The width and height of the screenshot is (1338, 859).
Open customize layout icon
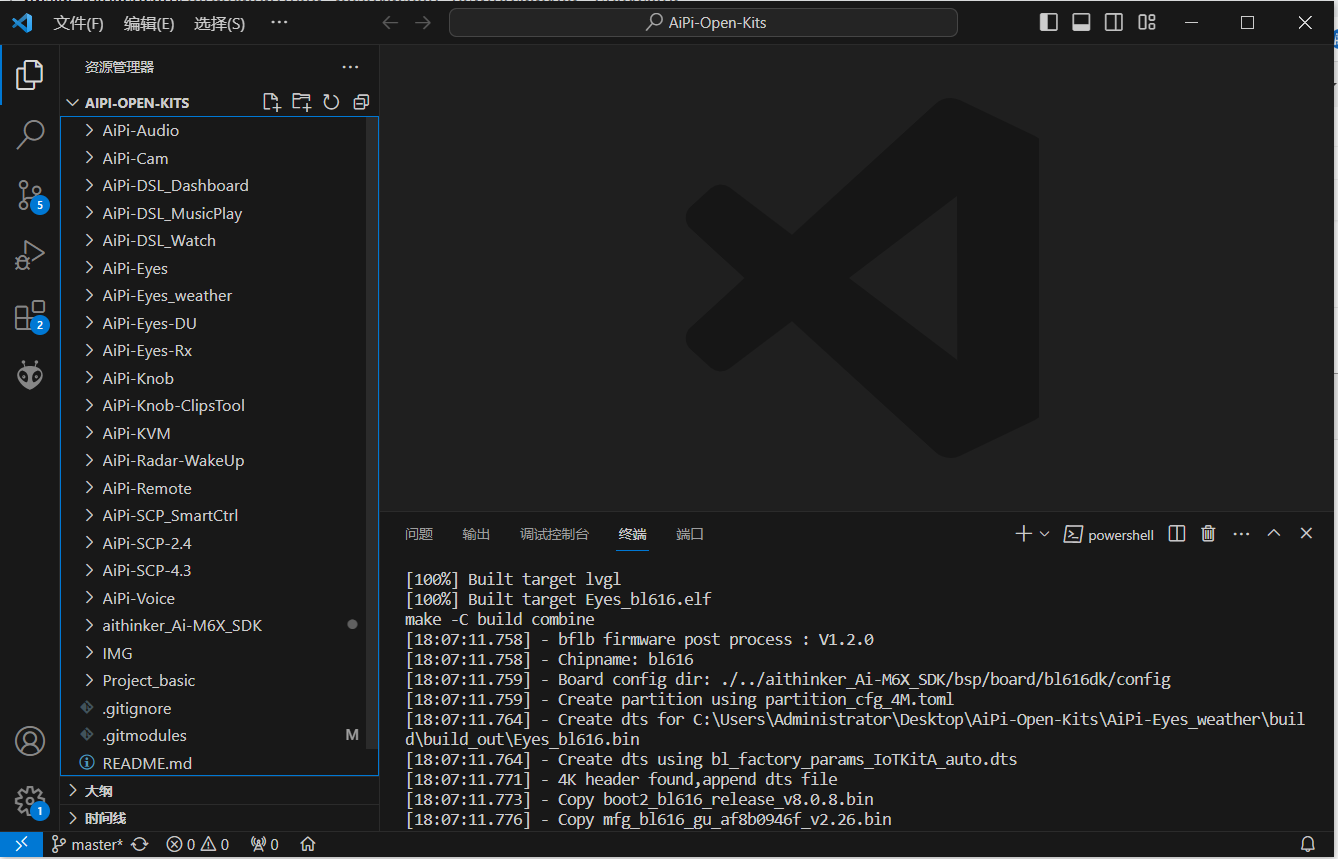1147,22
